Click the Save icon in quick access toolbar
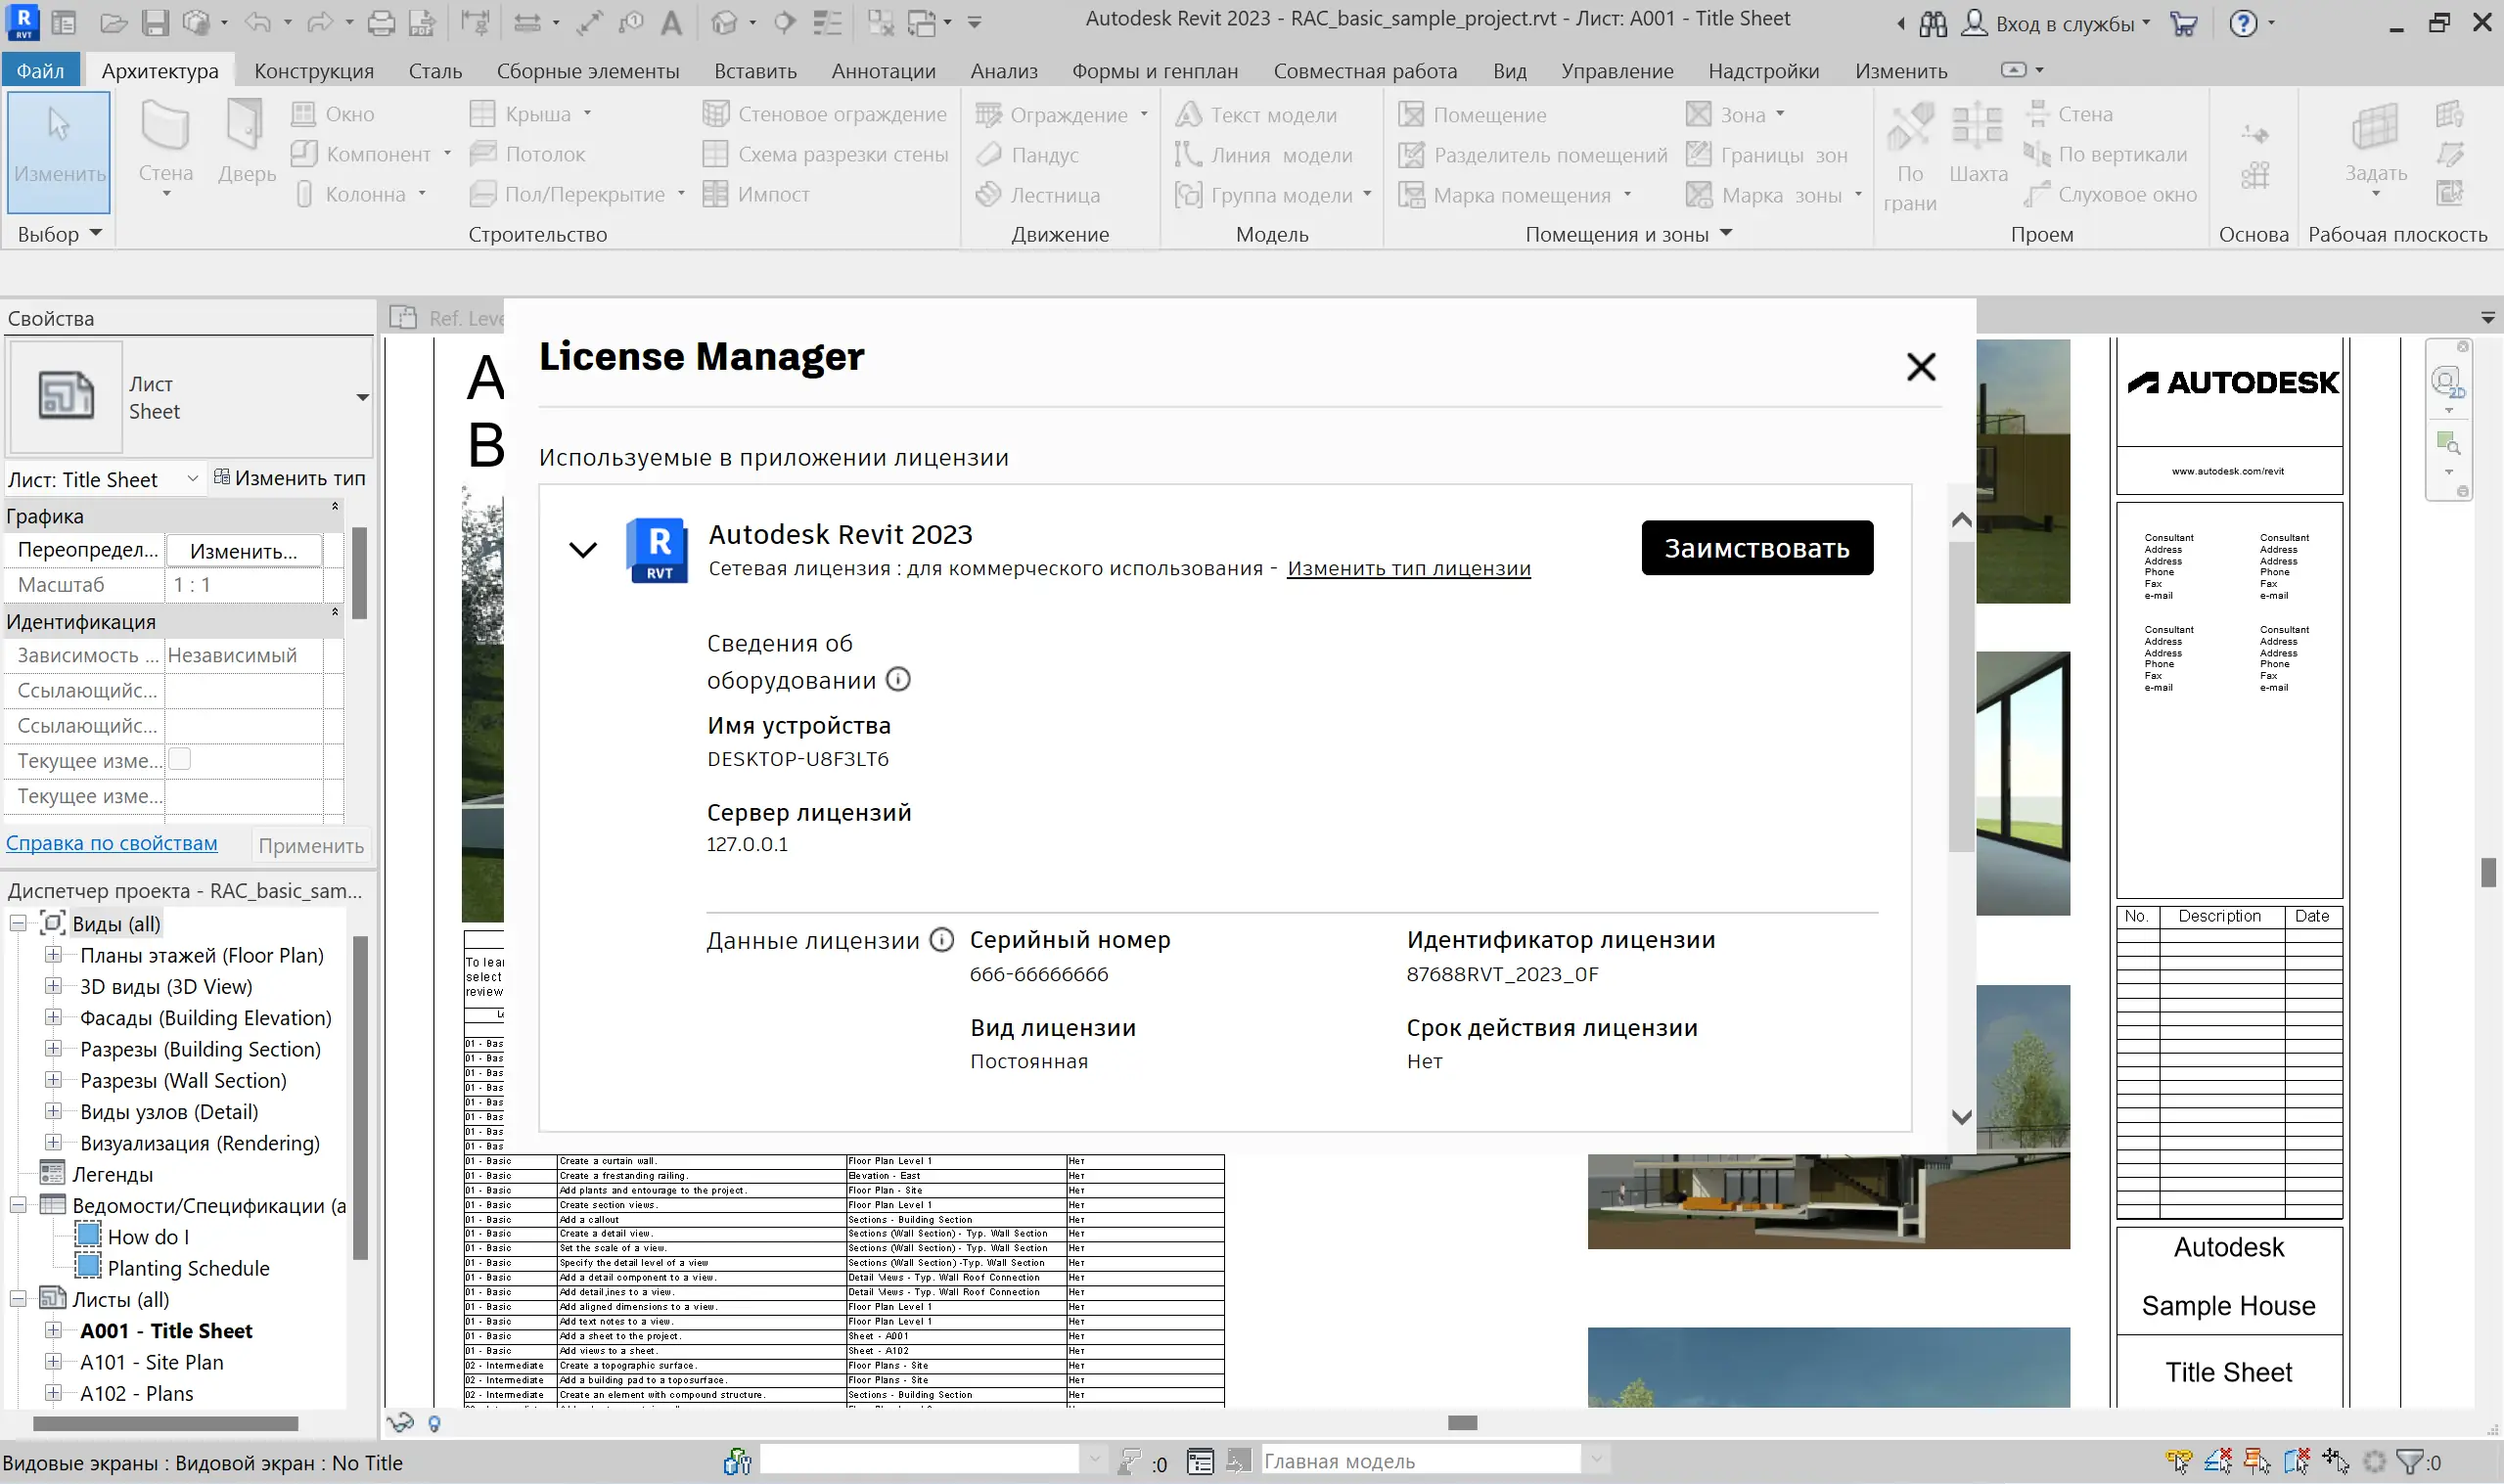The height and width of the screenshot is (1484, 2504). click(x=155, y=23)
